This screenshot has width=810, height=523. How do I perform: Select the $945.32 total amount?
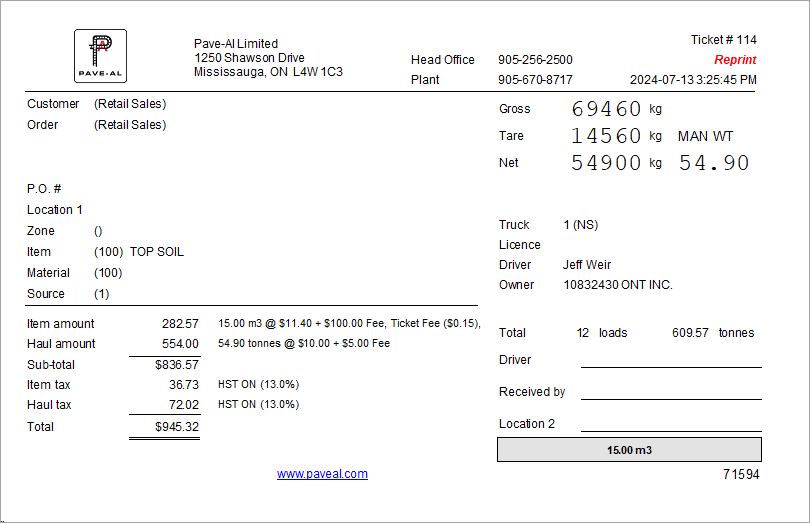[177, 427]
